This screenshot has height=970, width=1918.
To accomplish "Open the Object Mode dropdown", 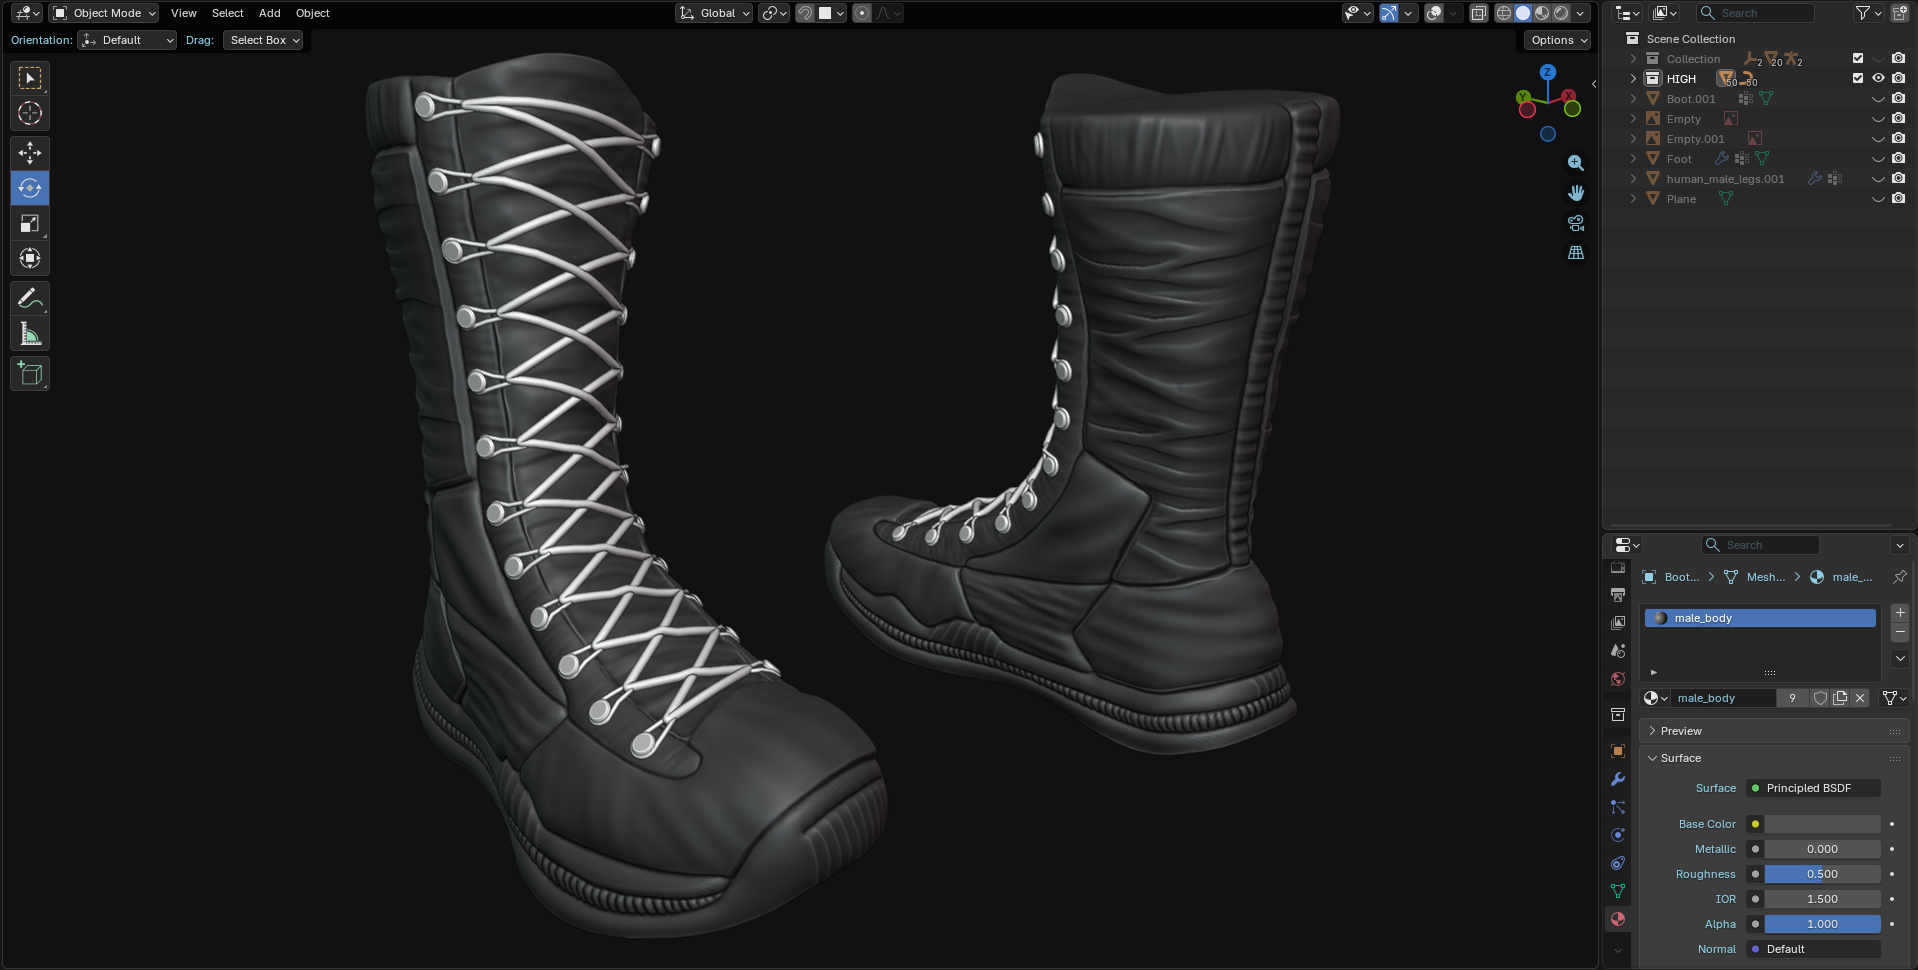I will click(x=105, y=13).
